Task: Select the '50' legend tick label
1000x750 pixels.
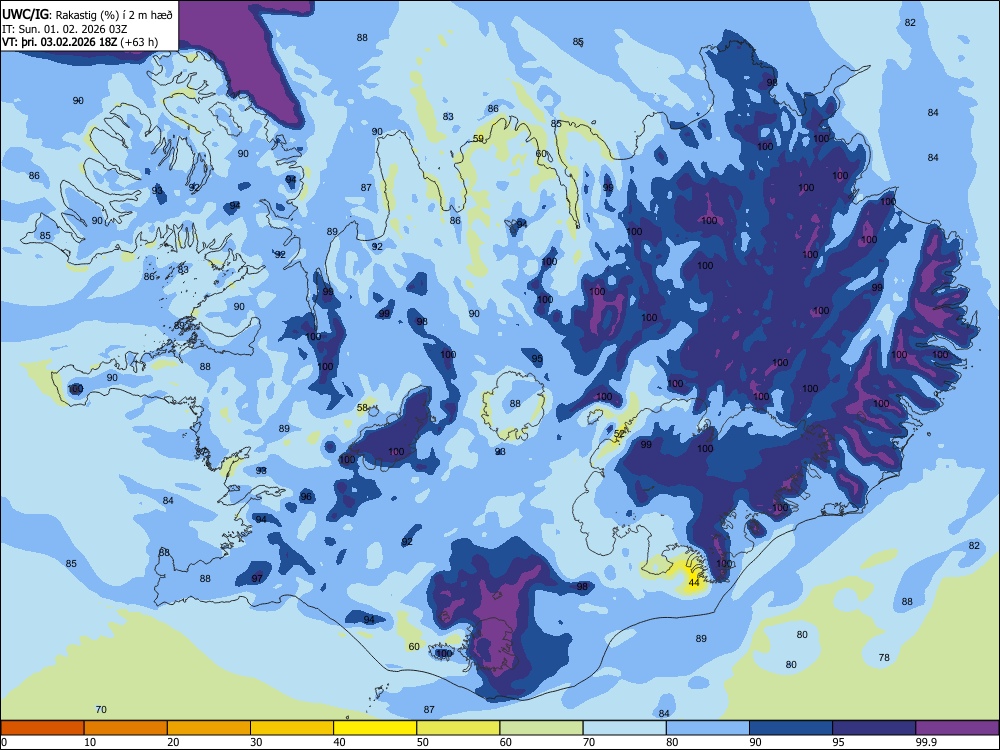Action: (x=423, y=742)
